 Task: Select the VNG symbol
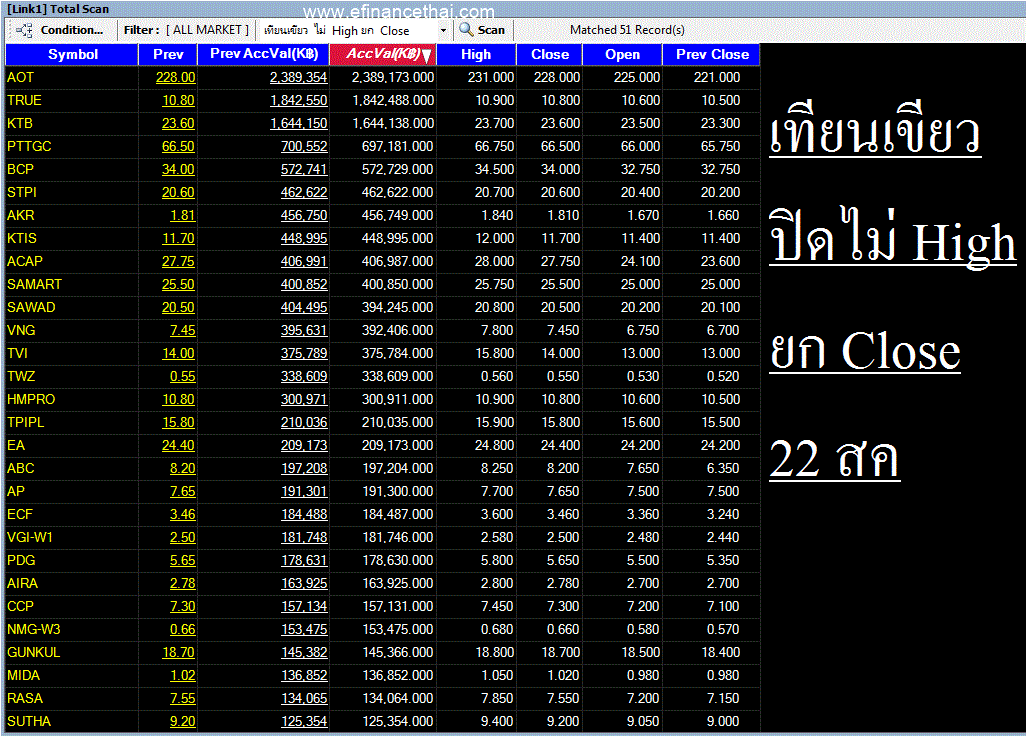coord(21,330)
